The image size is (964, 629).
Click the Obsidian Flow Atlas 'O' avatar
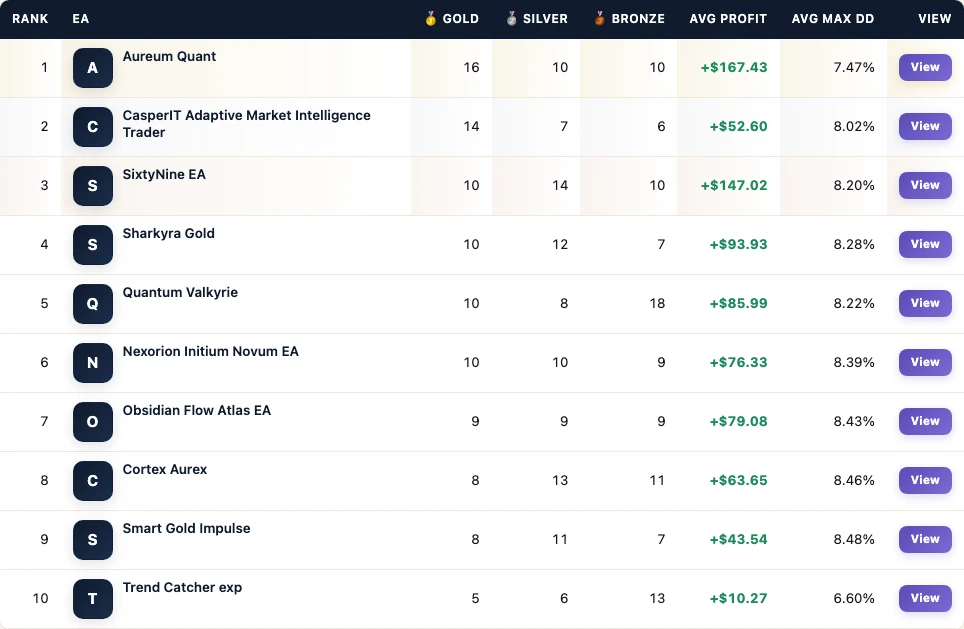[93, 422]
